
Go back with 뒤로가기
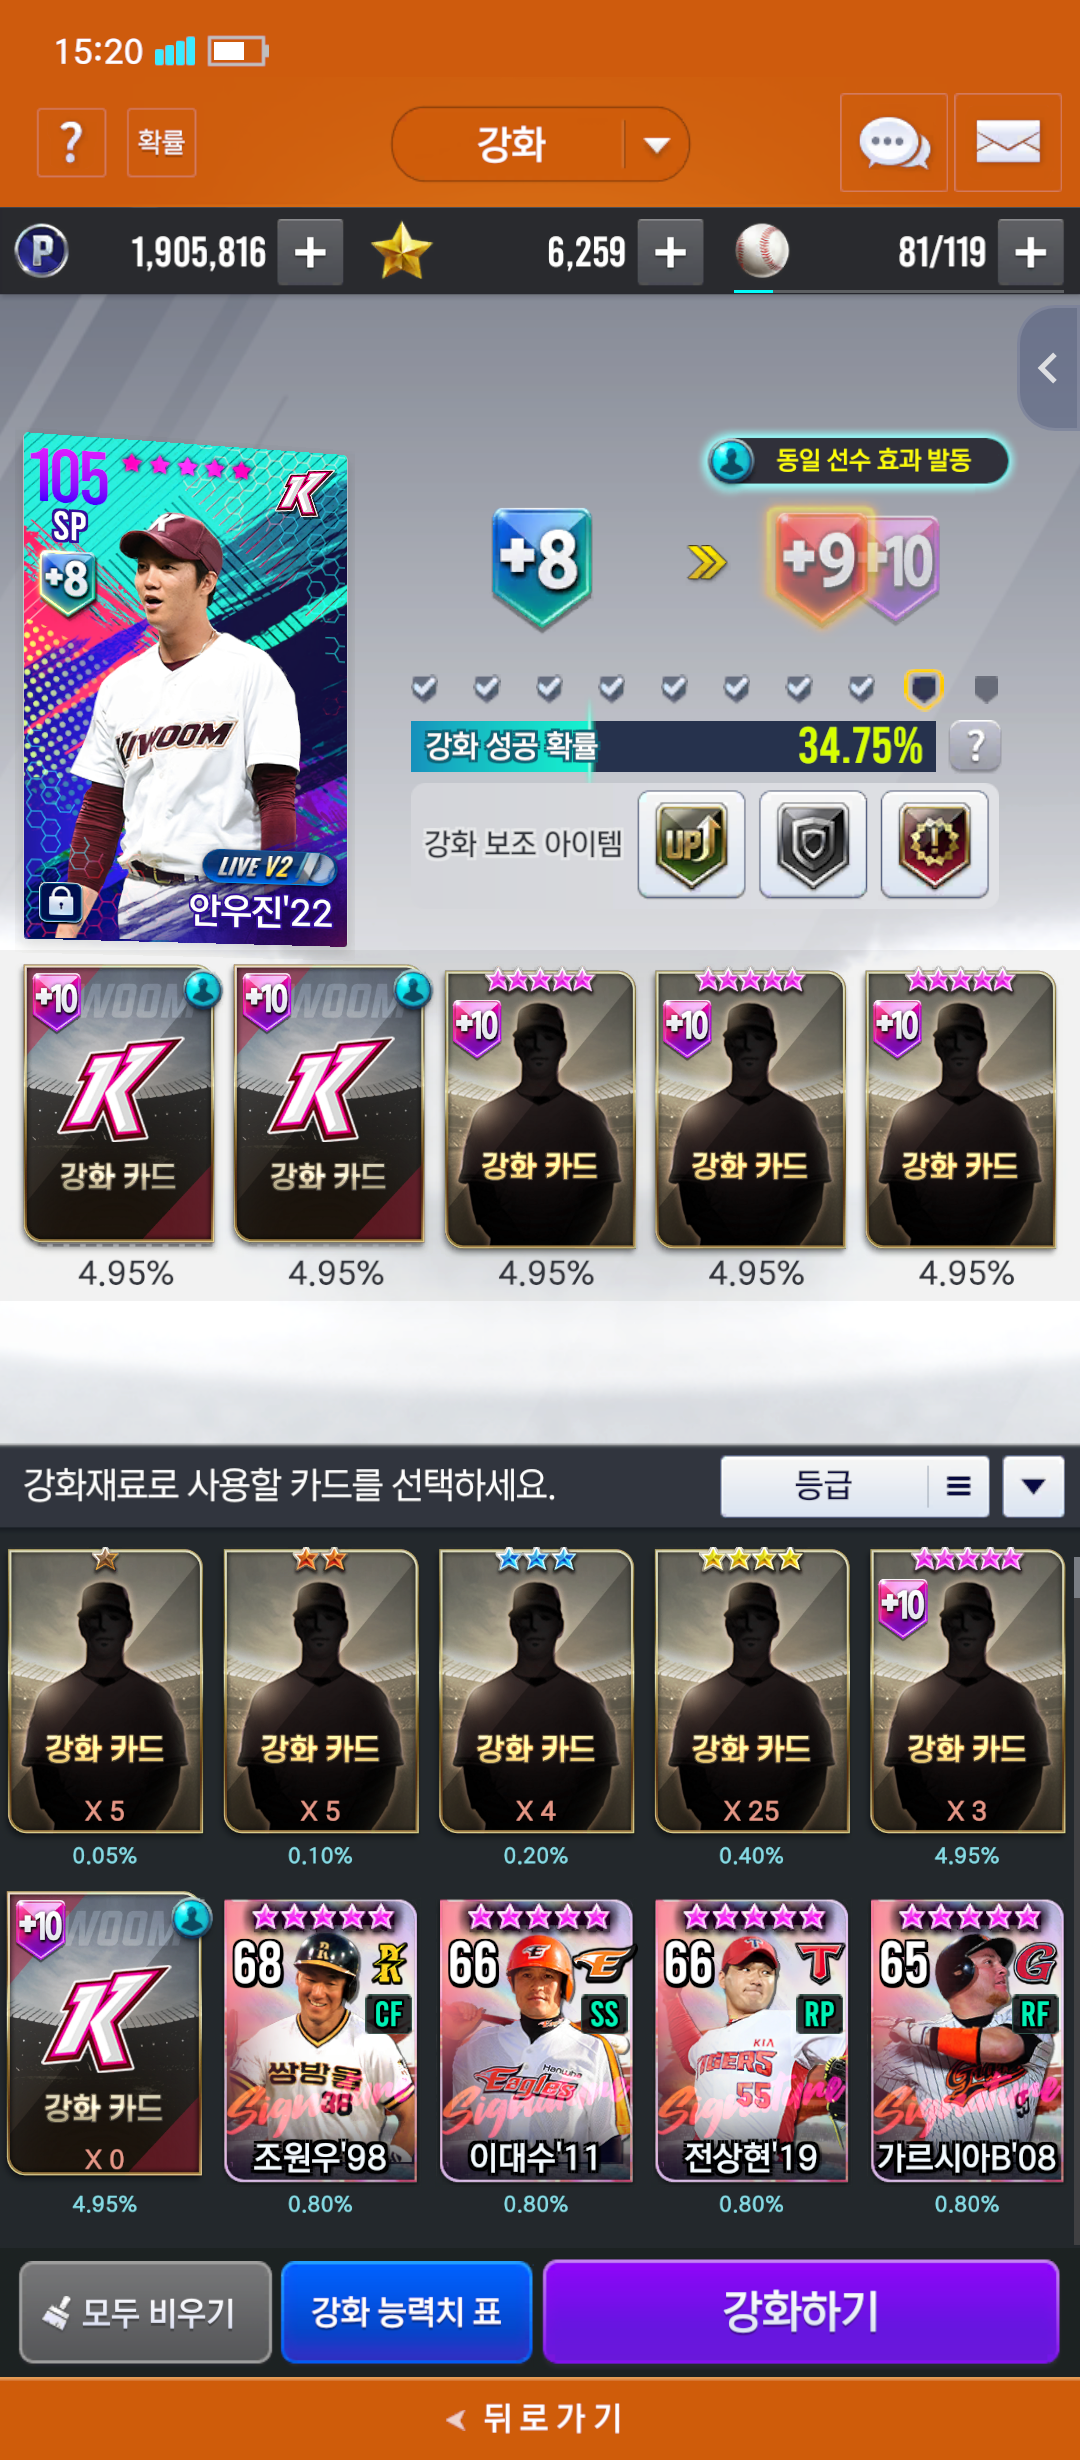(540, 2418)
